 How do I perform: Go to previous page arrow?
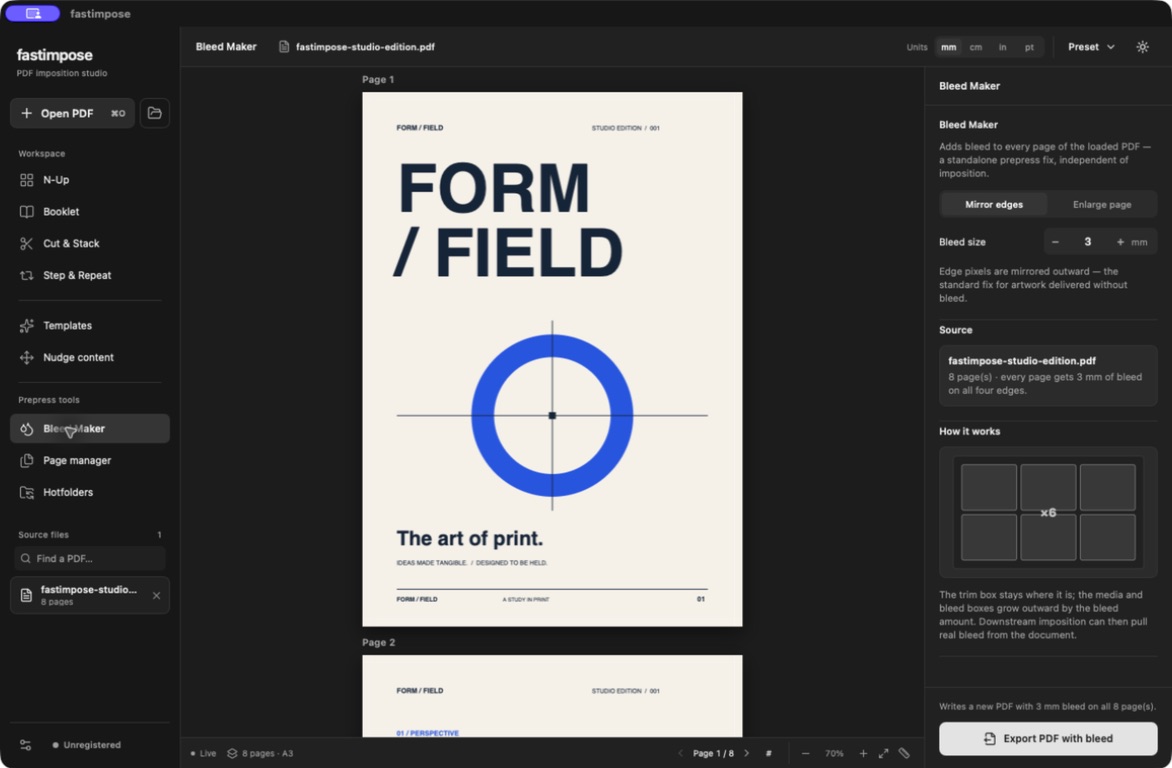click(680, 753)
